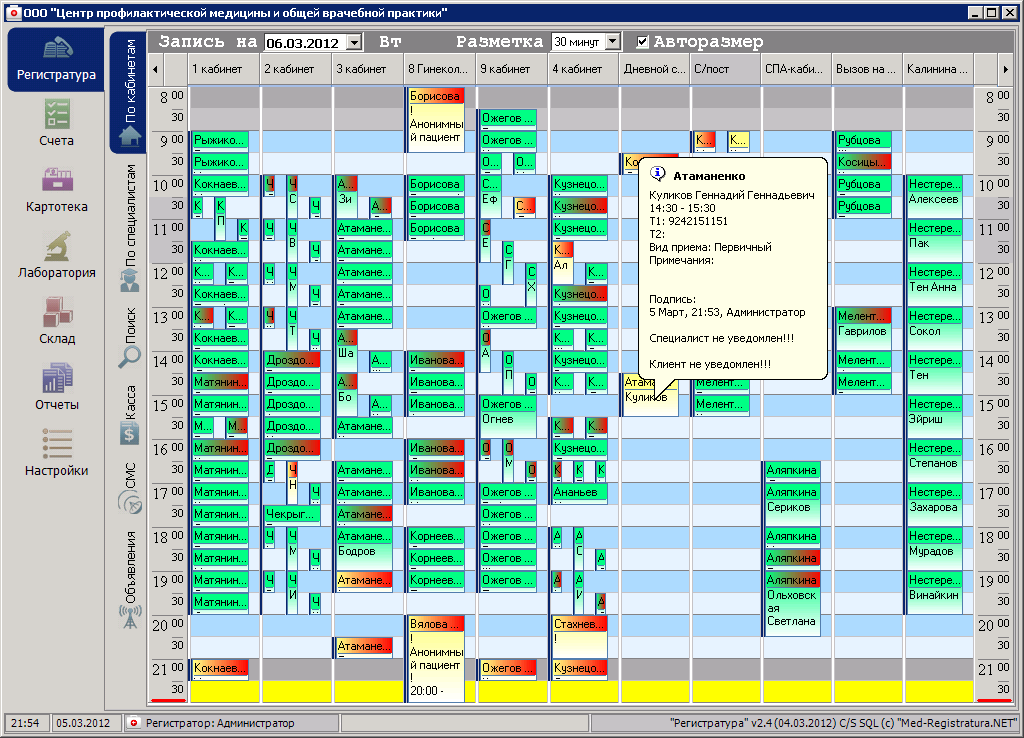Select the Корнеев... appointment at 18:00
The height and width of the screenshot is (738, 1024).
[436, 536]
